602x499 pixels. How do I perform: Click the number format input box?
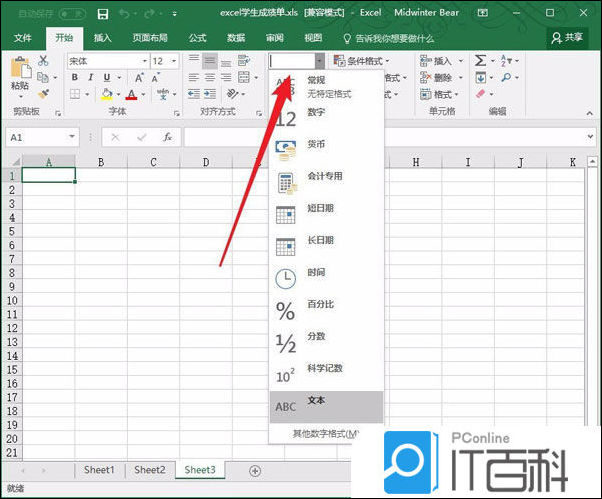pyautogui.click(x=291, y=61)
